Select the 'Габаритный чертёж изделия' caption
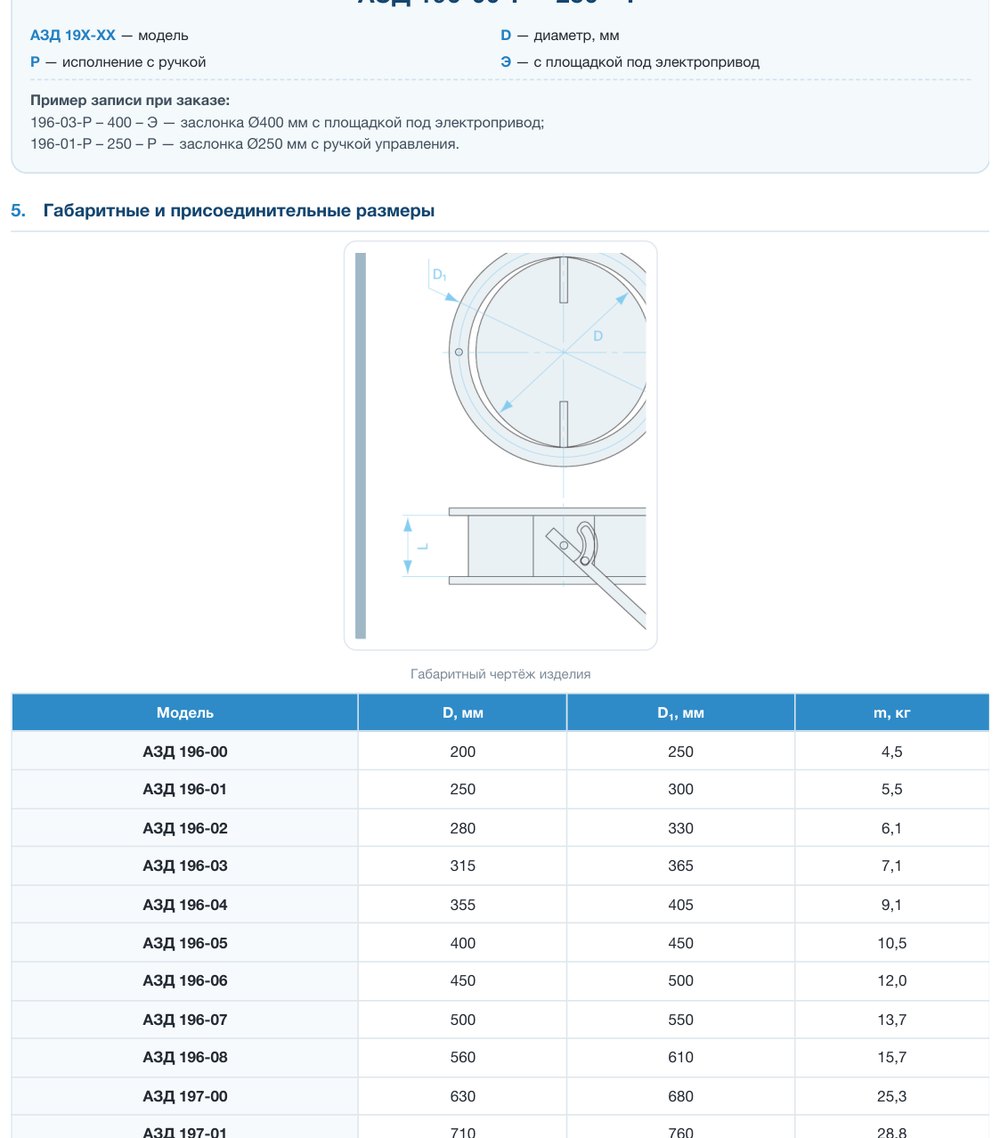 click(500, 674)
